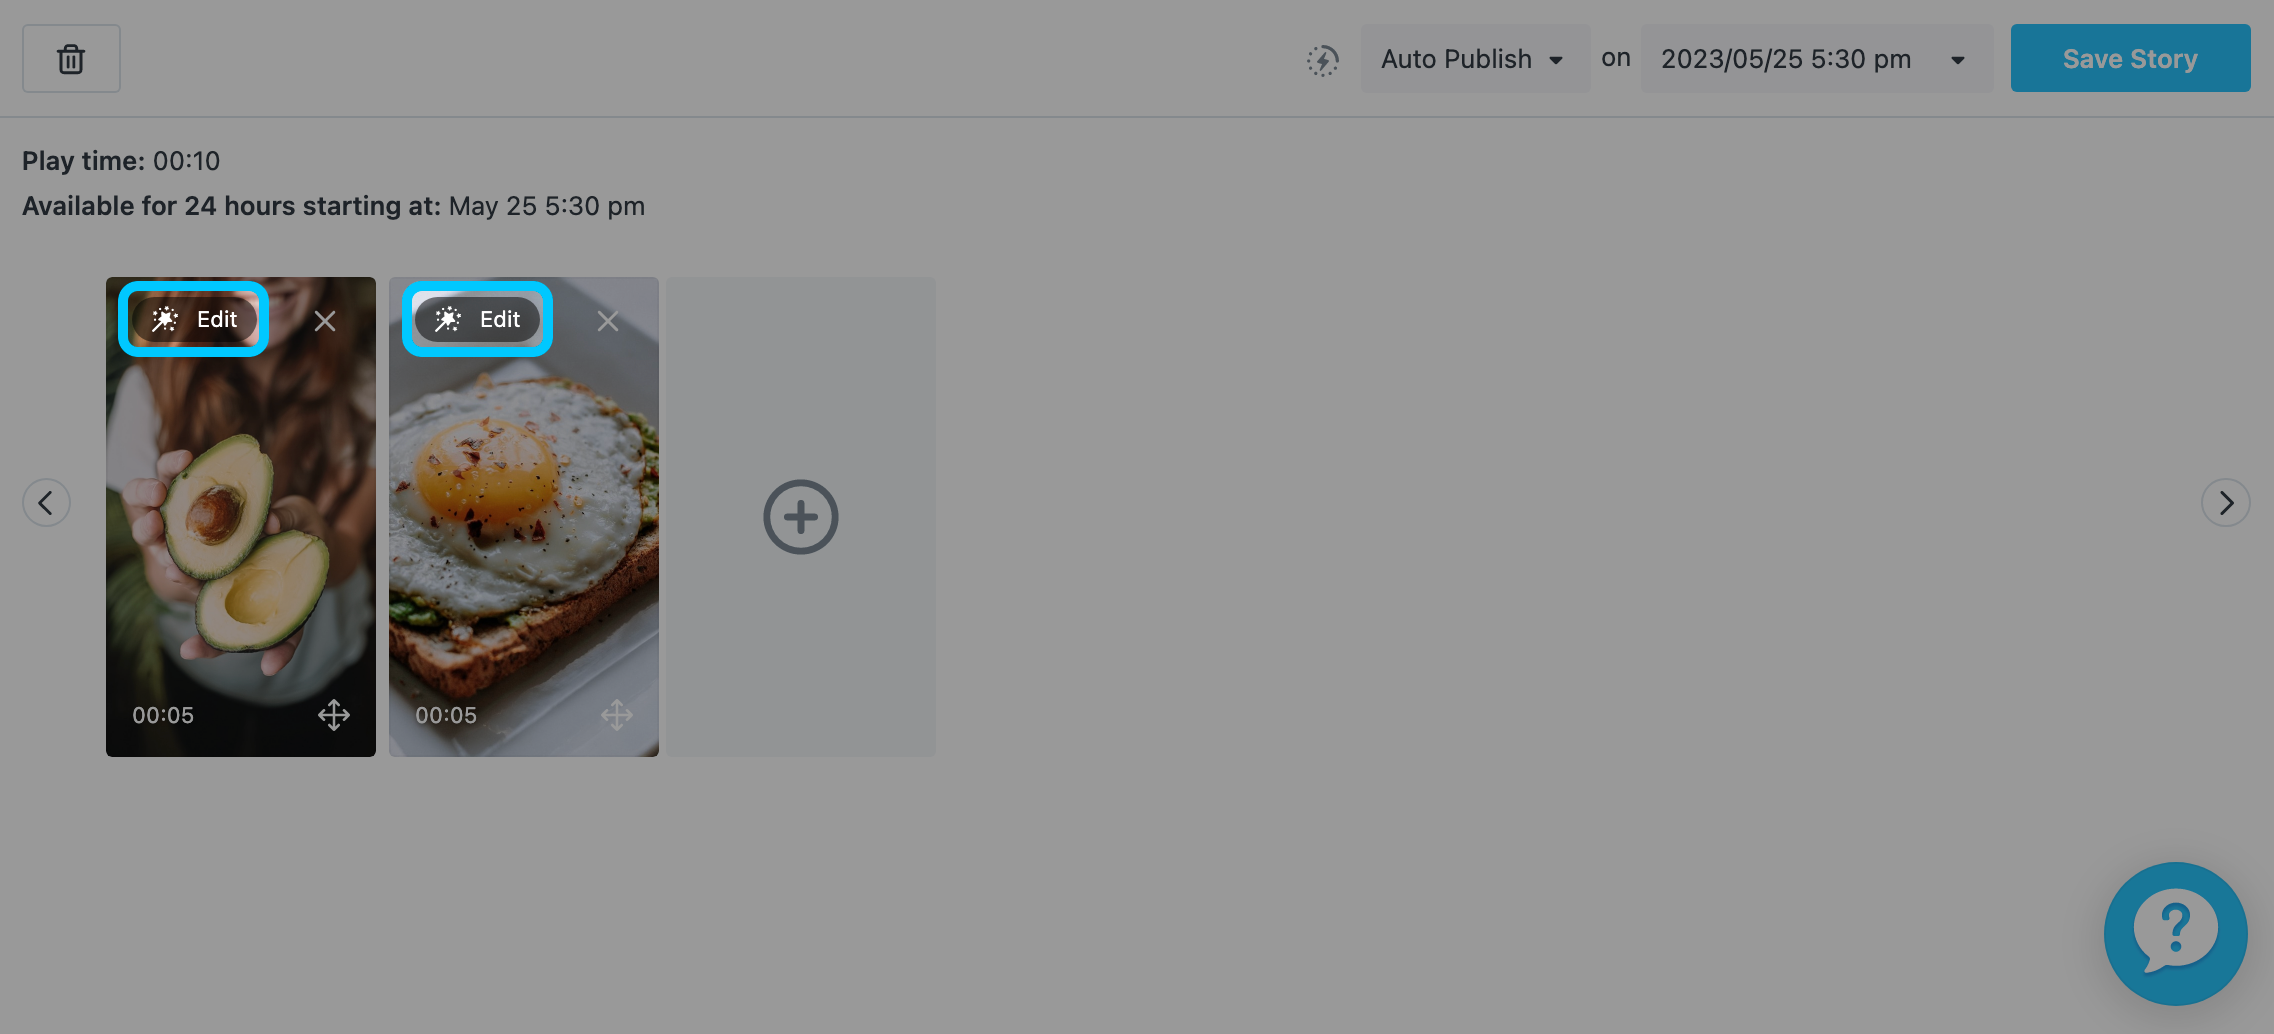Edit the avocado story slide
Screen dimensions: 2274x1034
[194, 319]
